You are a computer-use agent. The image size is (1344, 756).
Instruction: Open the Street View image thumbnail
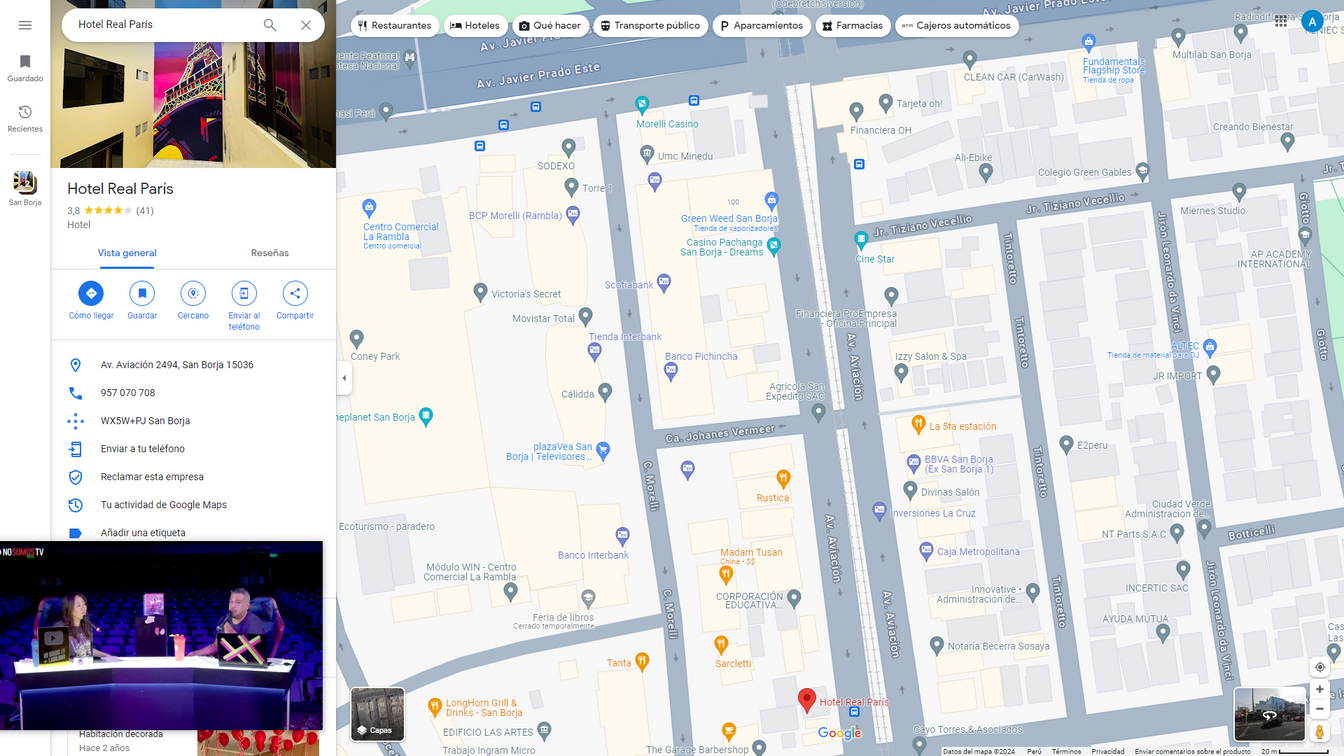(1269, 713)
